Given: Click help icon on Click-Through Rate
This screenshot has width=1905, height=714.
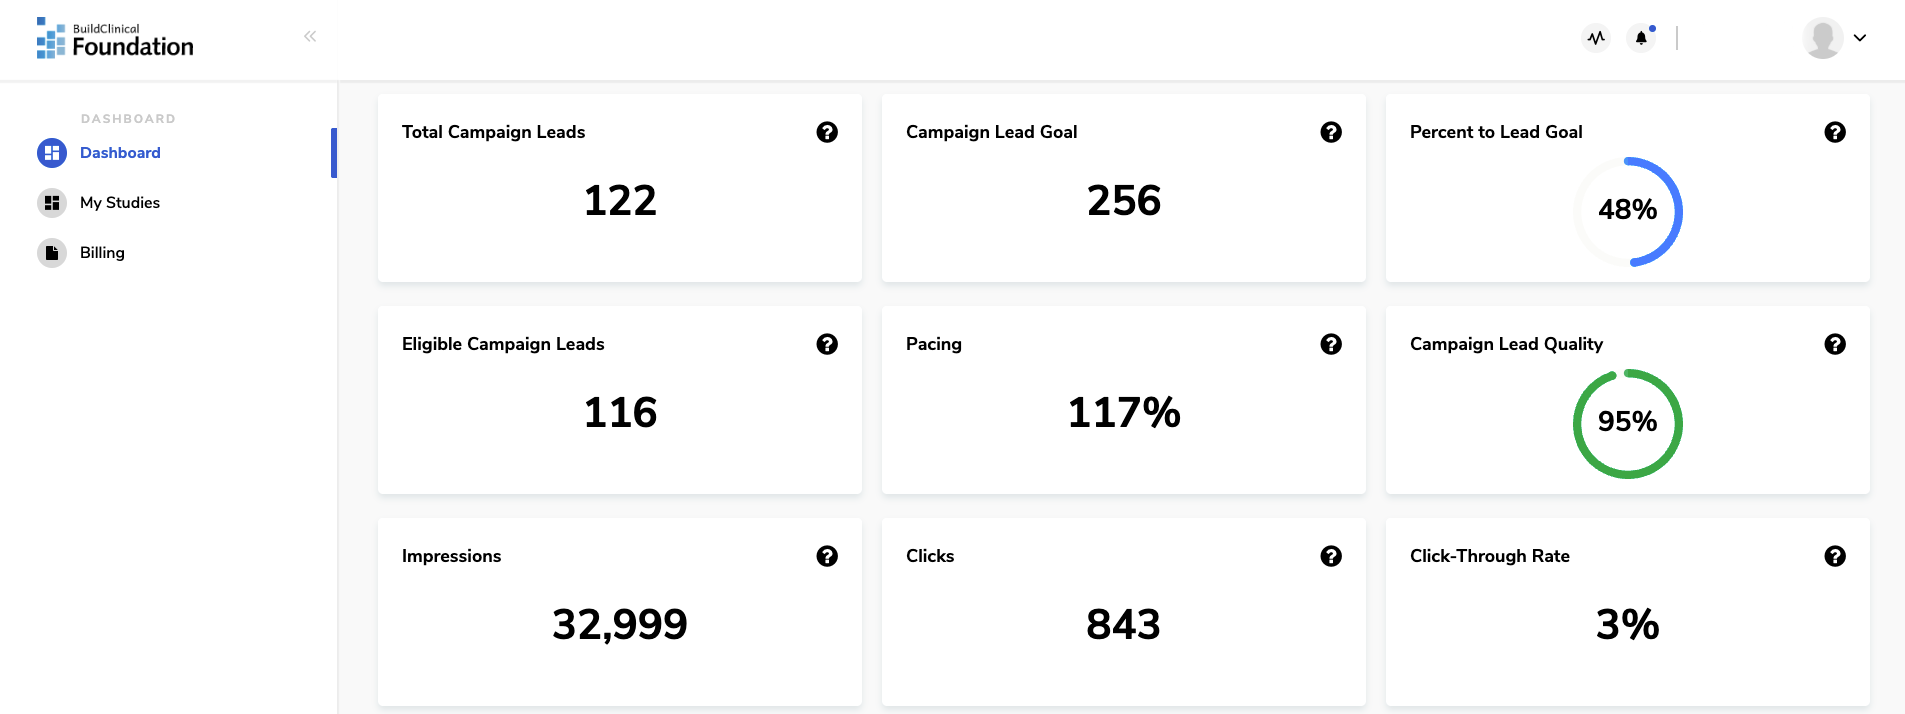Looking at the screenshot, I should 1835,556.
